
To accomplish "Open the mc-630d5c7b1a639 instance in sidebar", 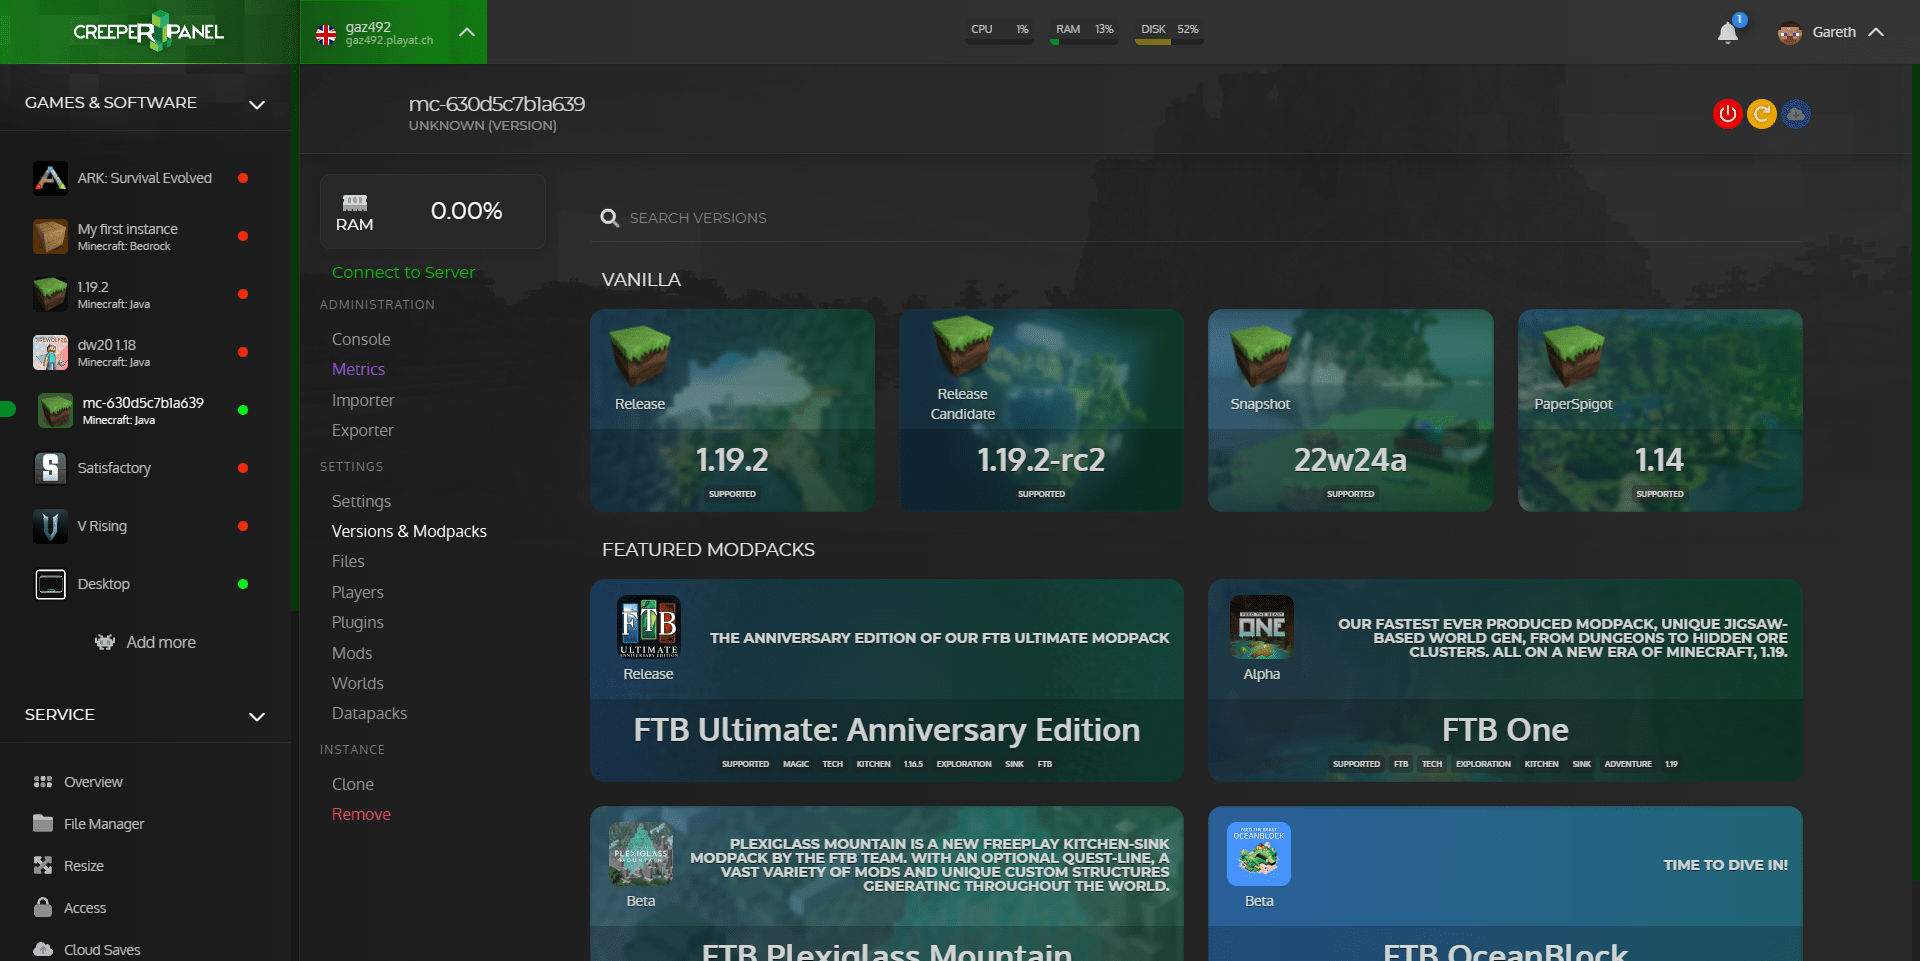I will pos(143,410).
